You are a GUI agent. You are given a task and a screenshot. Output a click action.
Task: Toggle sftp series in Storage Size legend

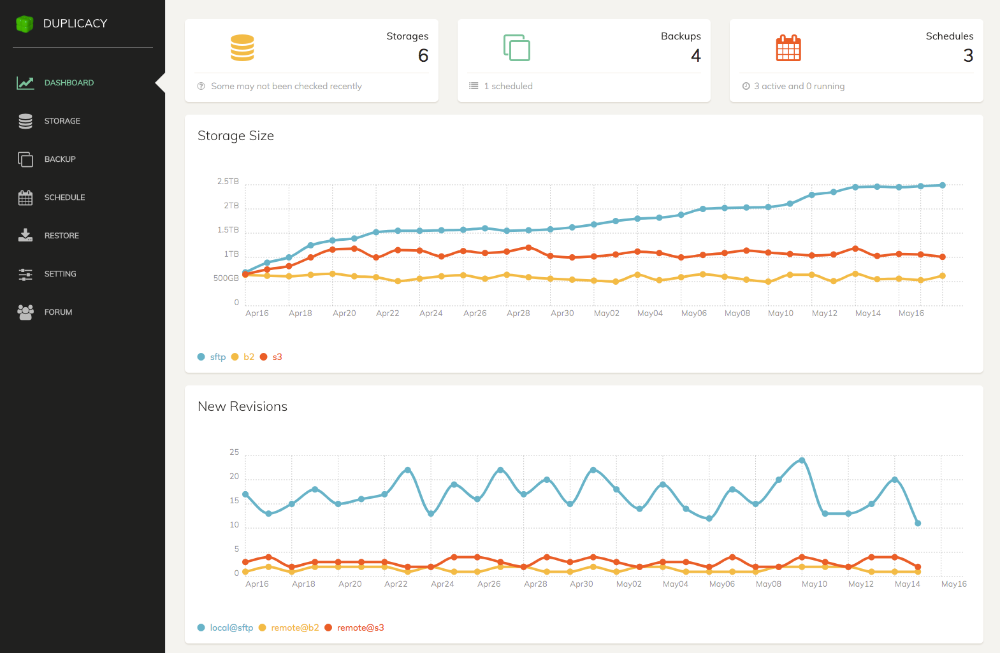pos(212,357)
